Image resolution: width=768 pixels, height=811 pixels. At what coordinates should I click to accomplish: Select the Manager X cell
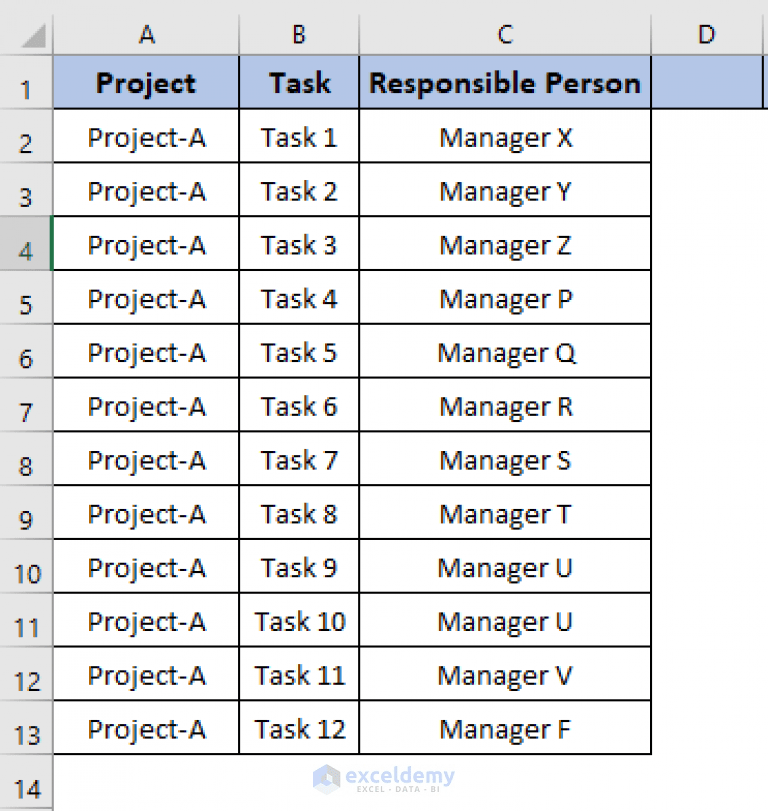coord(504,137)
